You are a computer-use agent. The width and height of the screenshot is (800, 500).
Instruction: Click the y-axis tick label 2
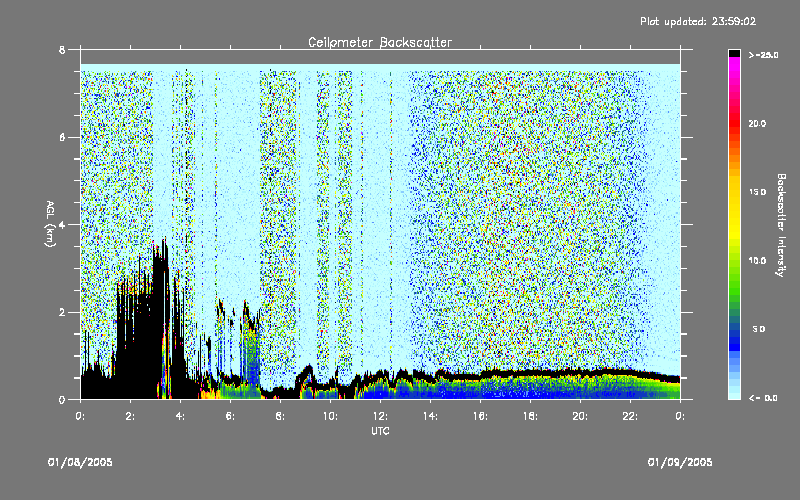coord(62,312)
